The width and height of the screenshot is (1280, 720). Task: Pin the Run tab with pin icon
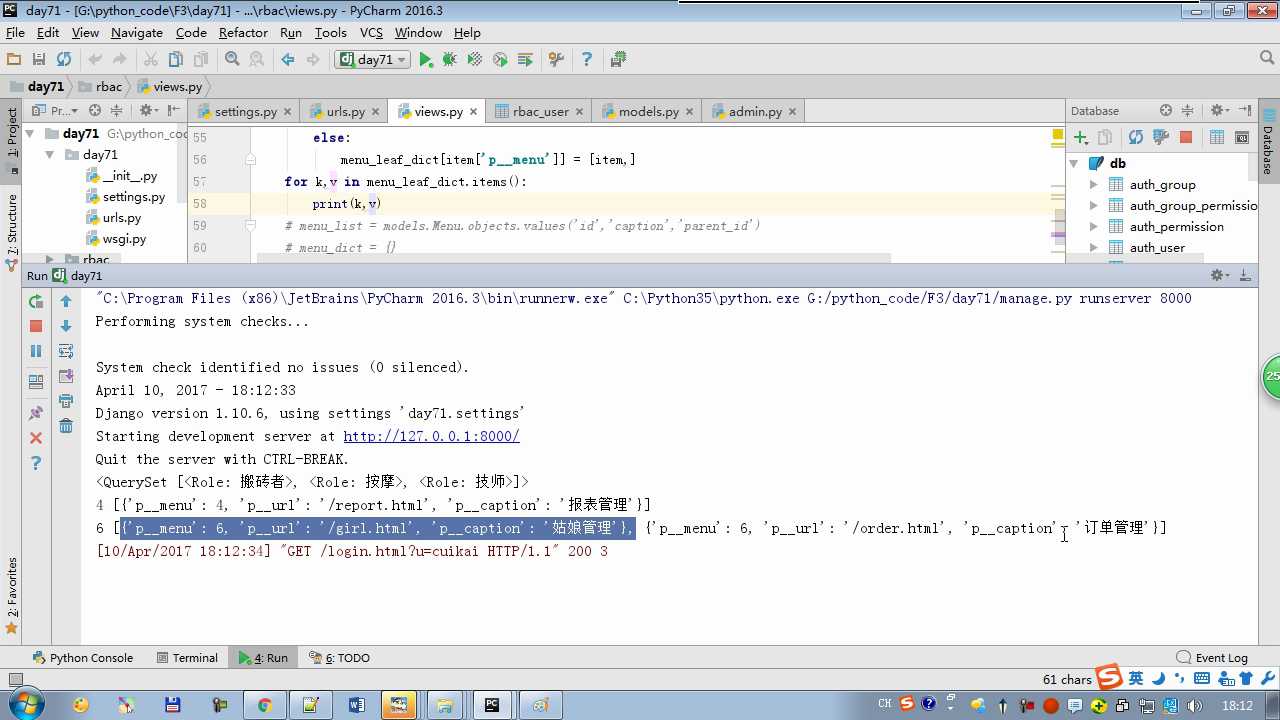coord(36,413)
